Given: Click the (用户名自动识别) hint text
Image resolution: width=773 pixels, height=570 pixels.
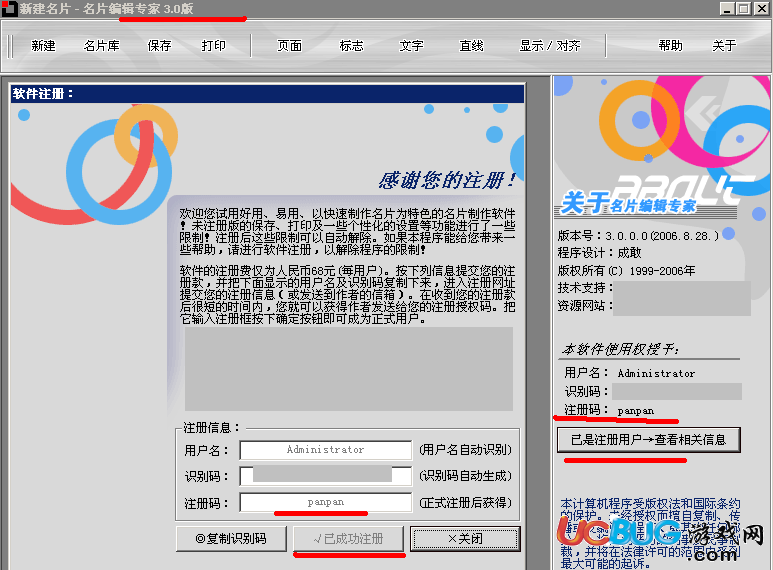Looking at the screenshot, I should click(x=465, y=450).
